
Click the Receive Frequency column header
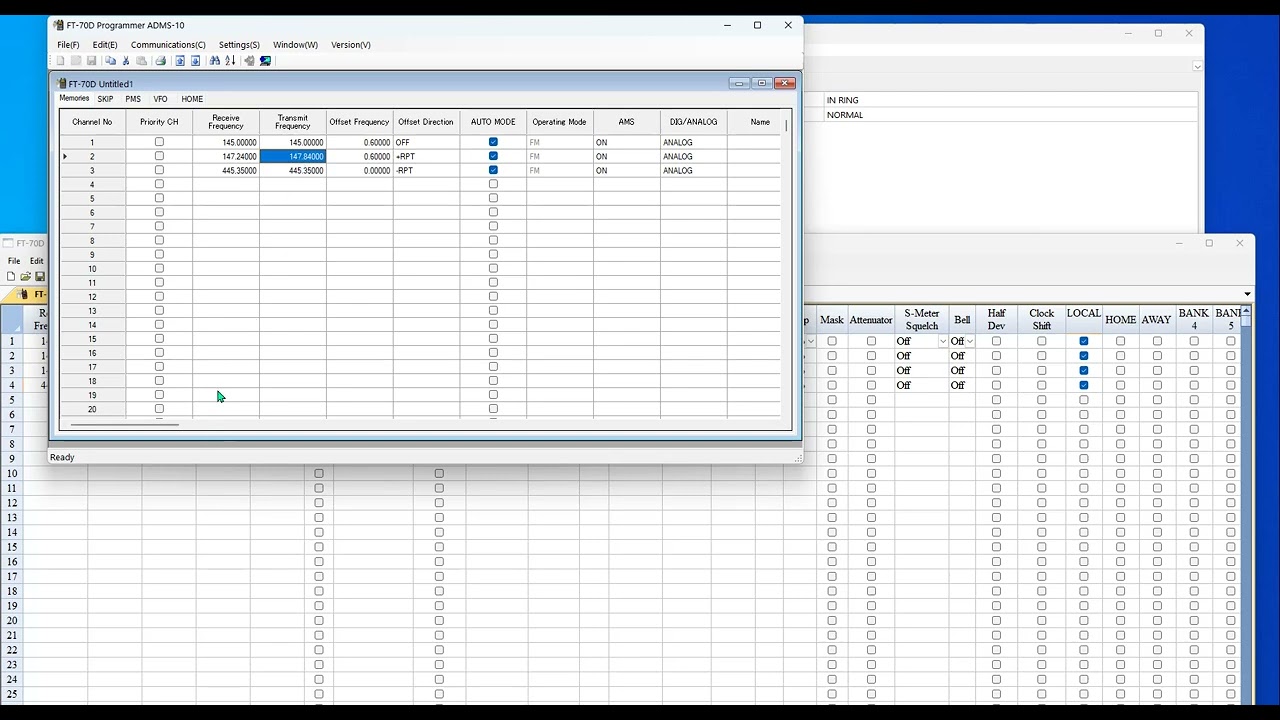tap(226, 122)
